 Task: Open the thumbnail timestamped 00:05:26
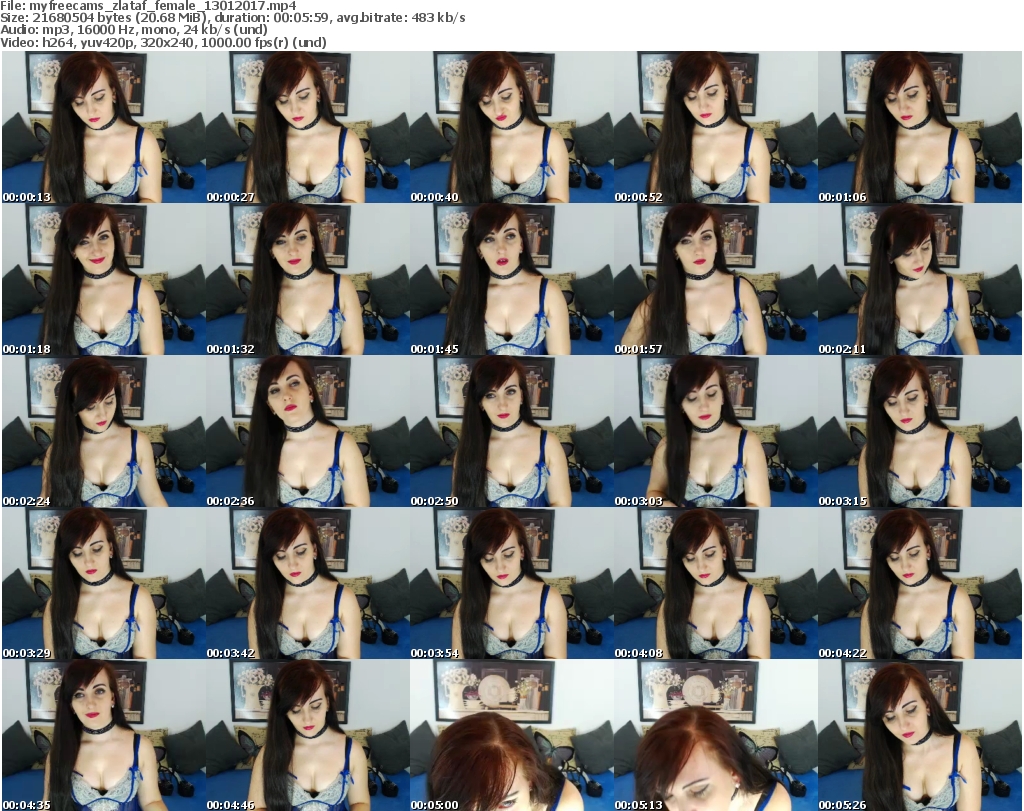920,735
